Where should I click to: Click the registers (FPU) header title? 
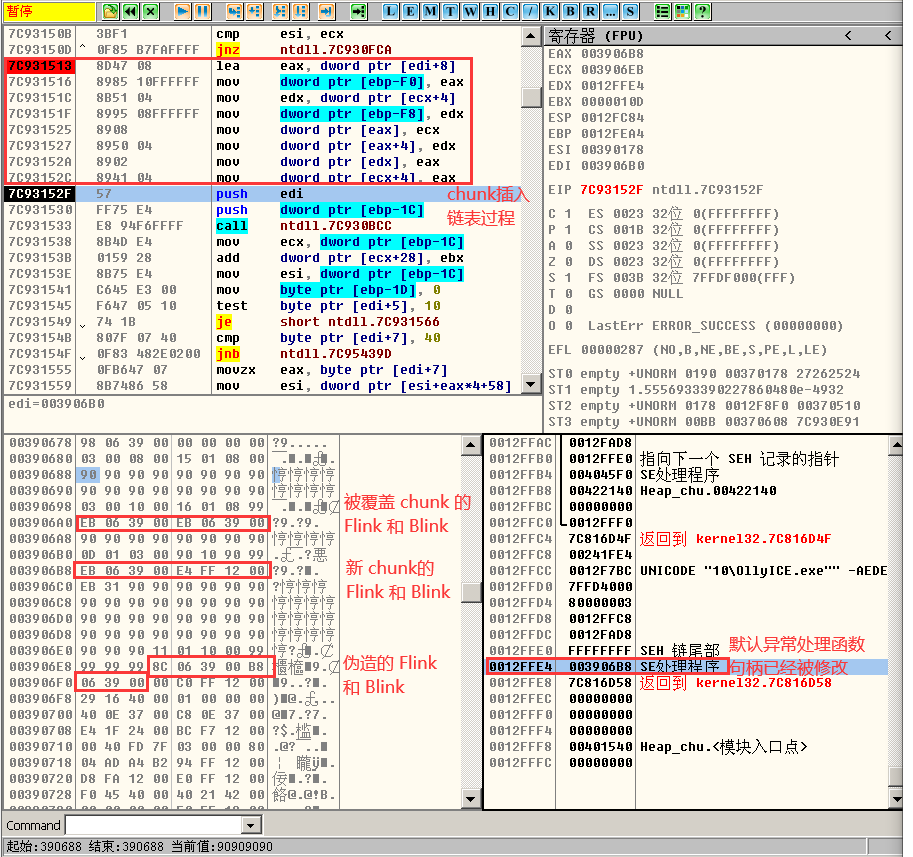[x=587, y=35]
